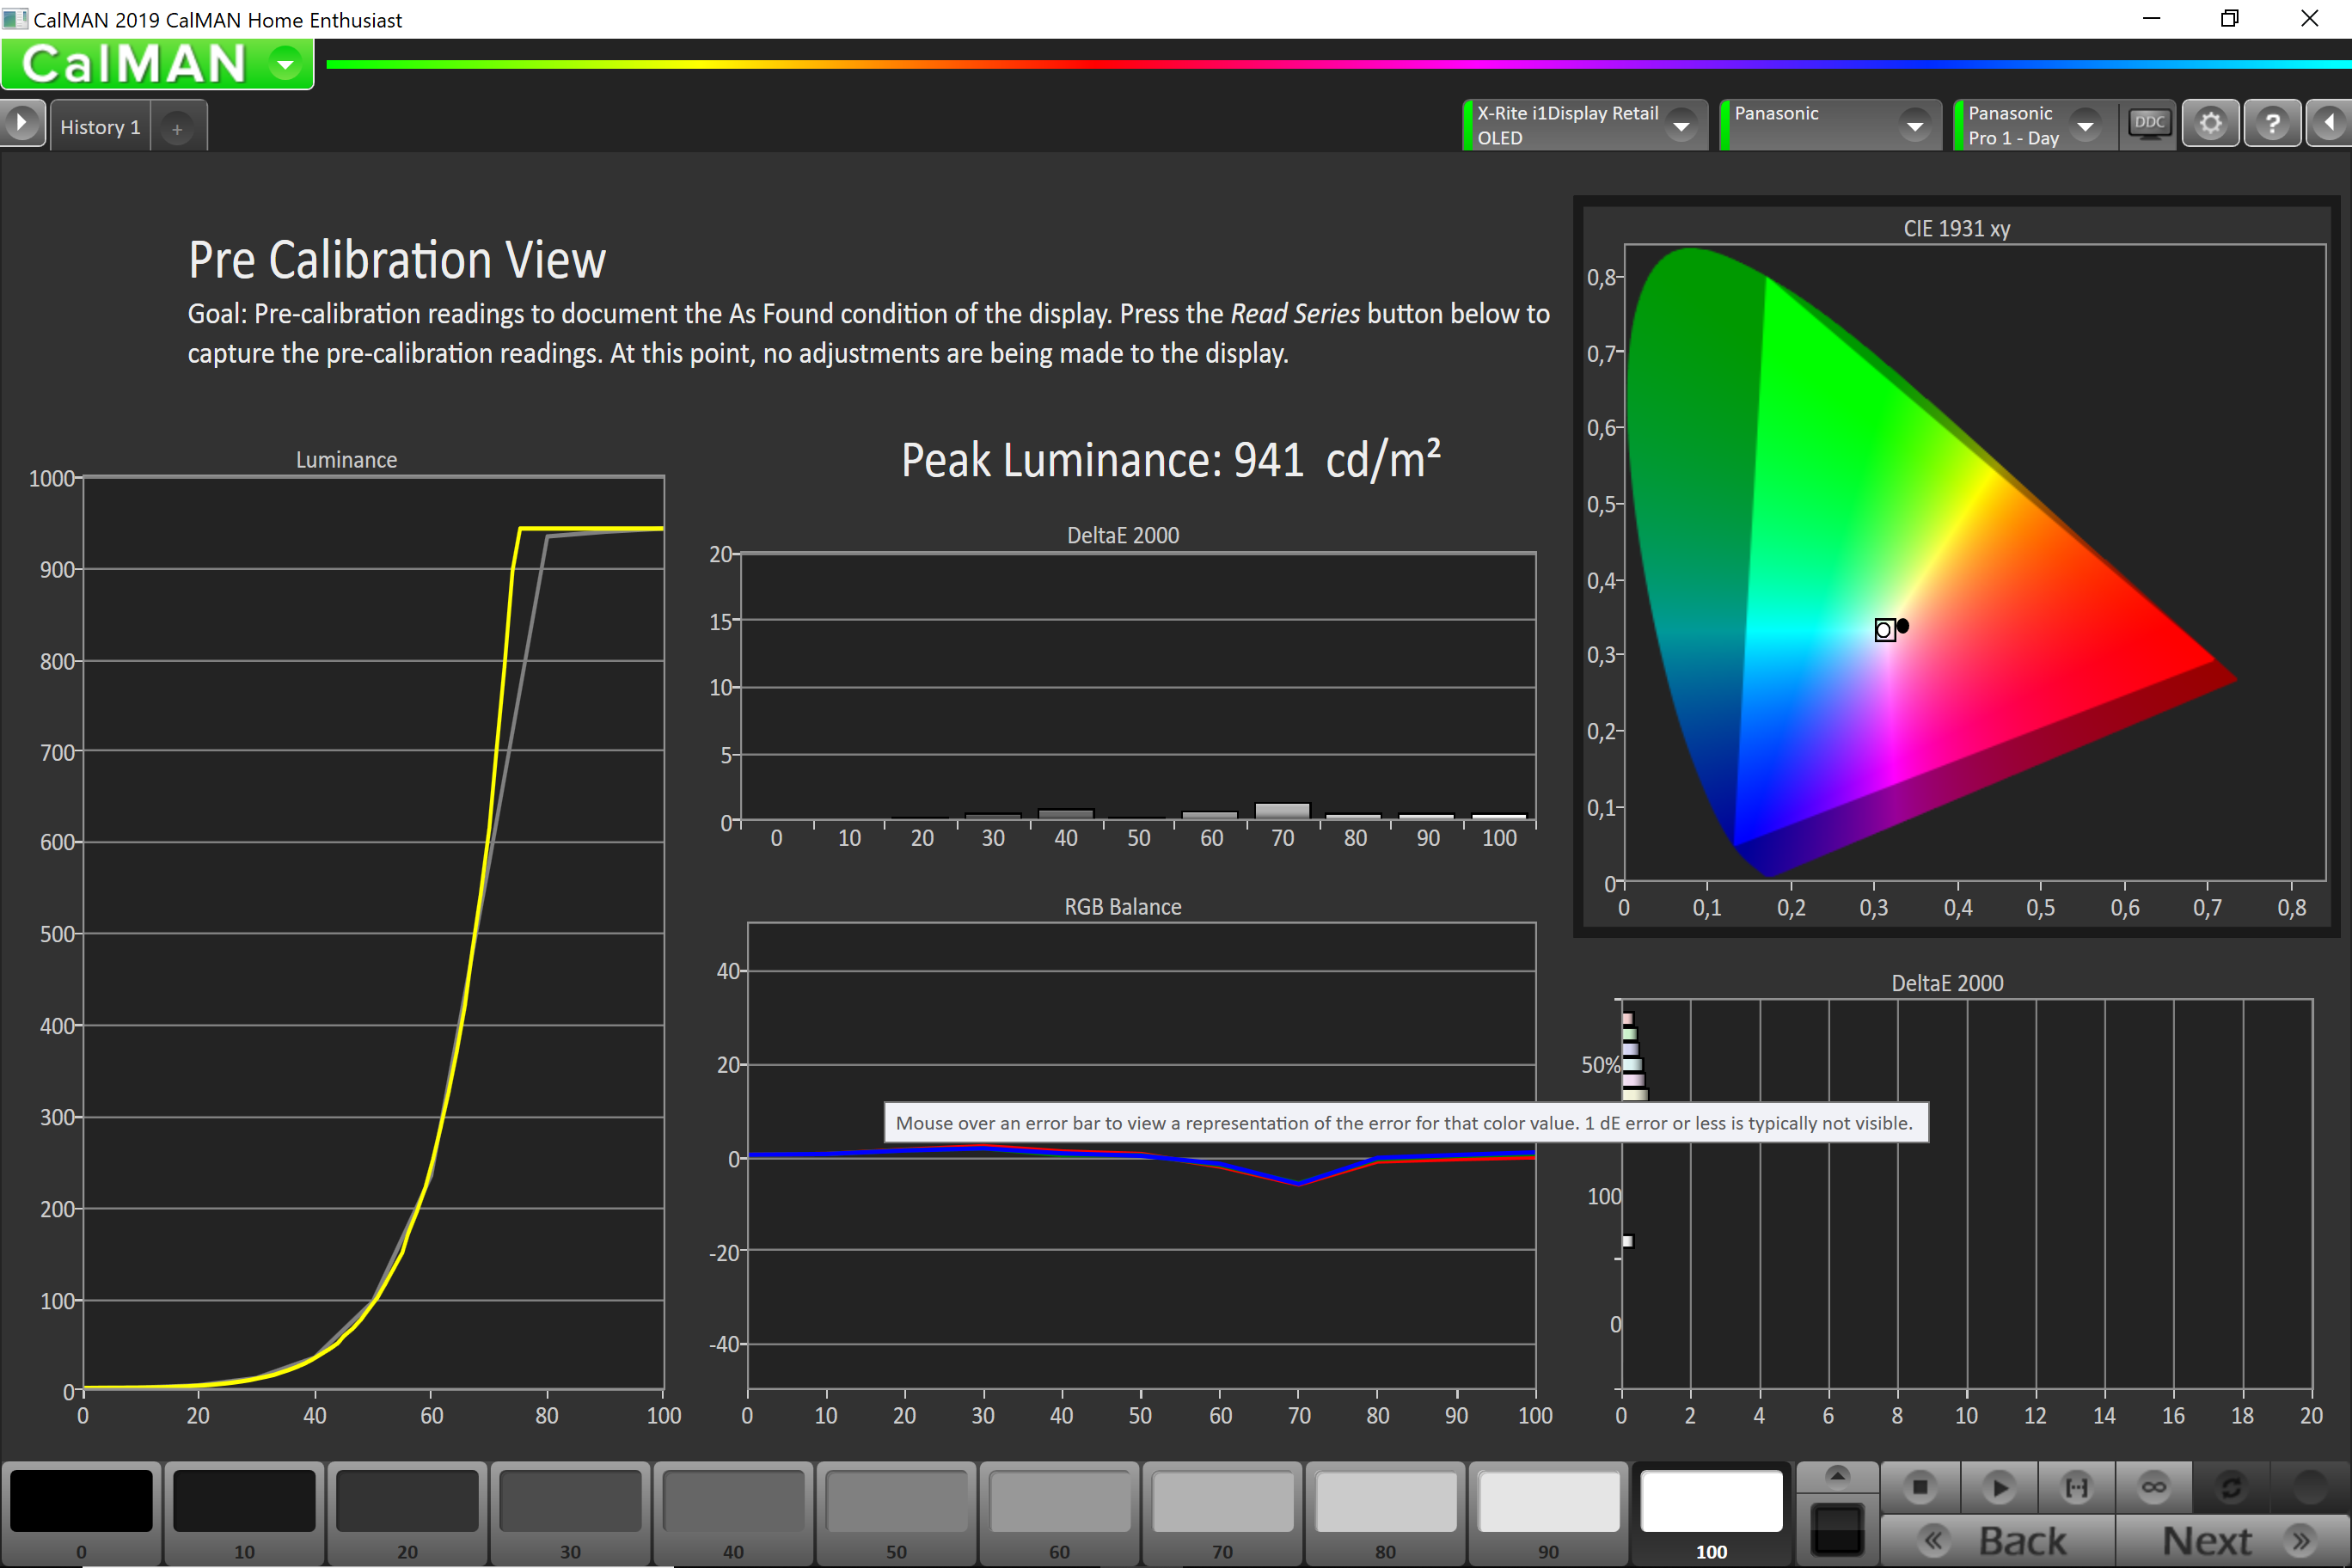
Task: Select the 90 percent gray patch
Action: click(x=1548, y=1513)
